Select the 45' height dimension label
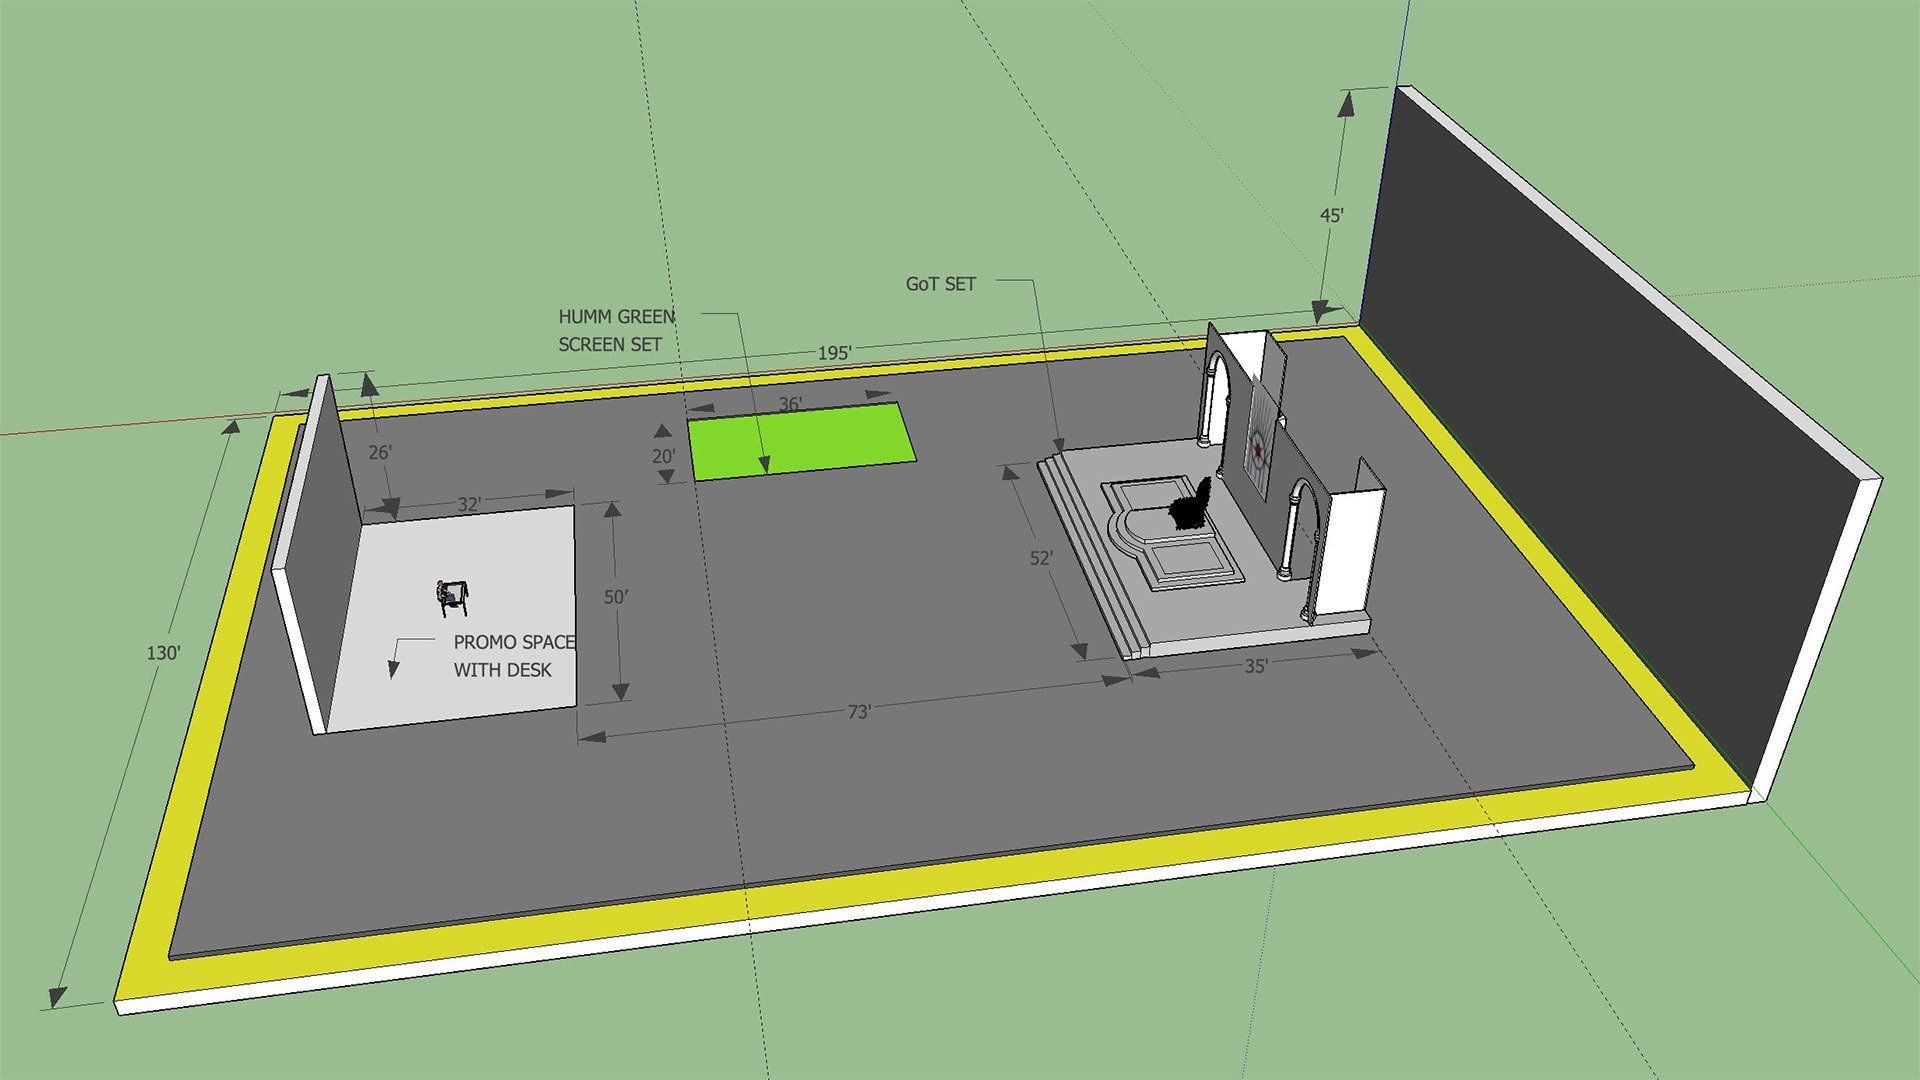The height and width of the screenshot is (1080, 1920). [x=1331, y=215]
